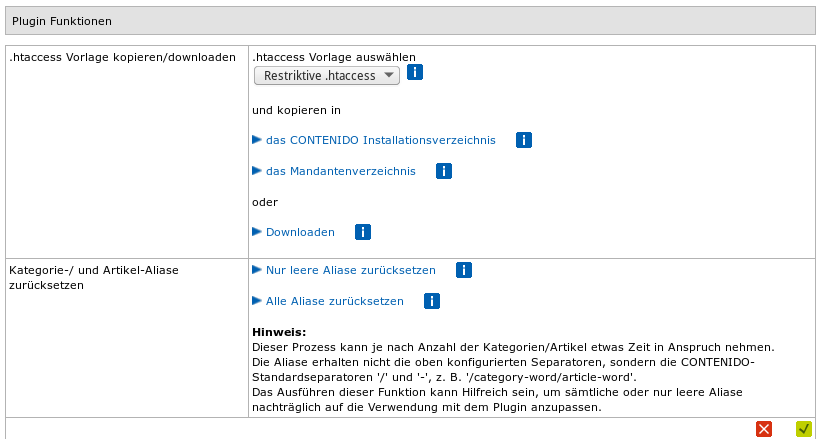Click Alle Aliase zurücksetzen link
The width and height of the screenshot is (821, 439).
[x=334, y=301]
